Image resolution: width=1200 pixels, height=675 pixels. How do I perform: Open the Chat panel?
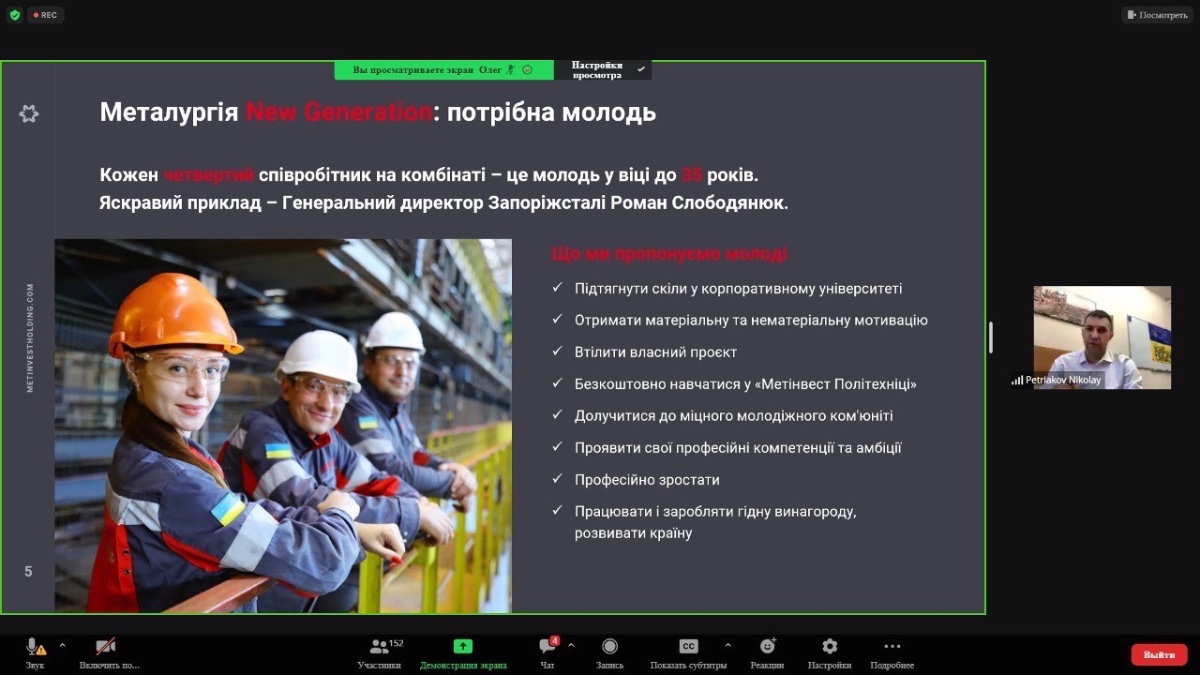pyautogui.click(x=547, y=647)
